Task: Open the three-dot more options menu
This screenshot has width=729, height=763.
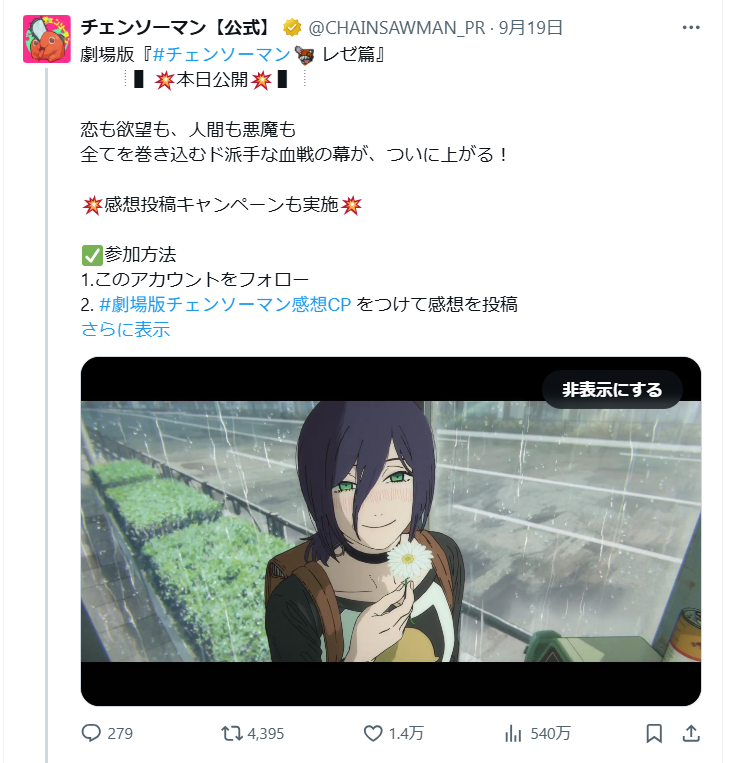Action: pyautogui.click(x=691, y=27)
